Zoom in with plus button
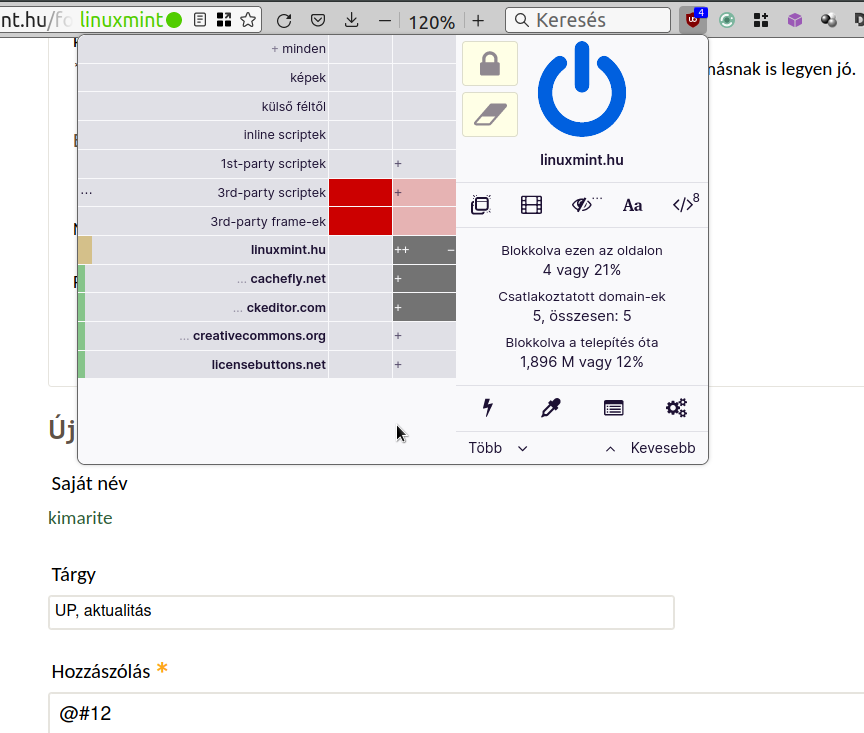 [x=478, y=21]
